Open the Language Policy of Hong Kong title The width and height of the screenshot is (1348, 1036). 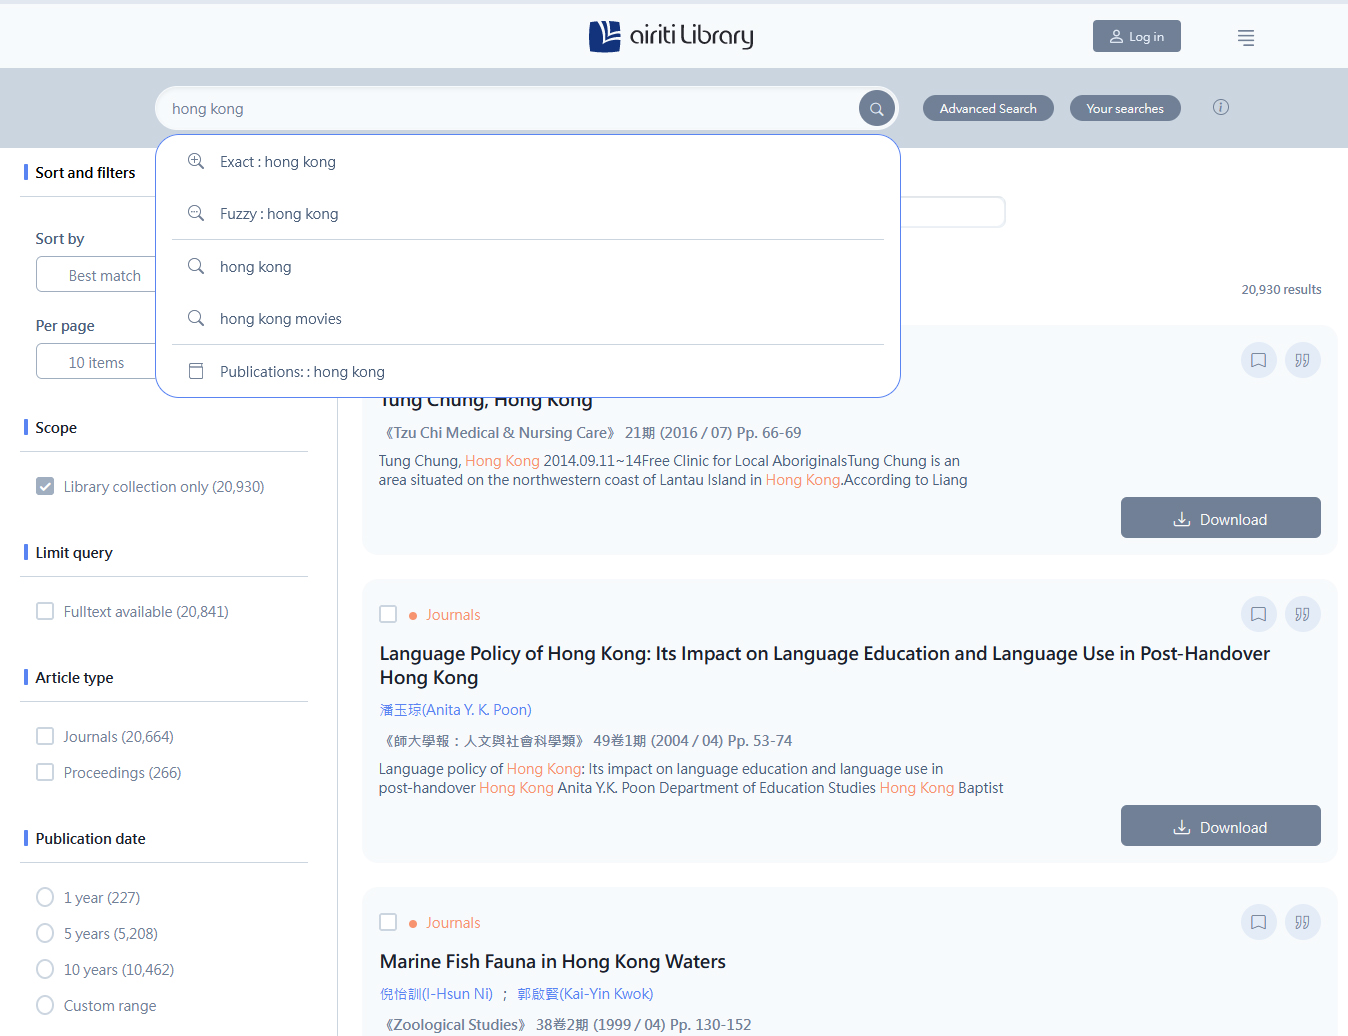click(x=825, y=665)
